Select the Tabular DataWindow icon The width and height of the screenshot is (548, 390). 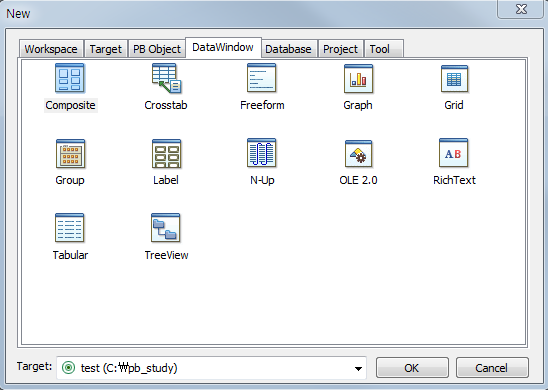point(70,228)
